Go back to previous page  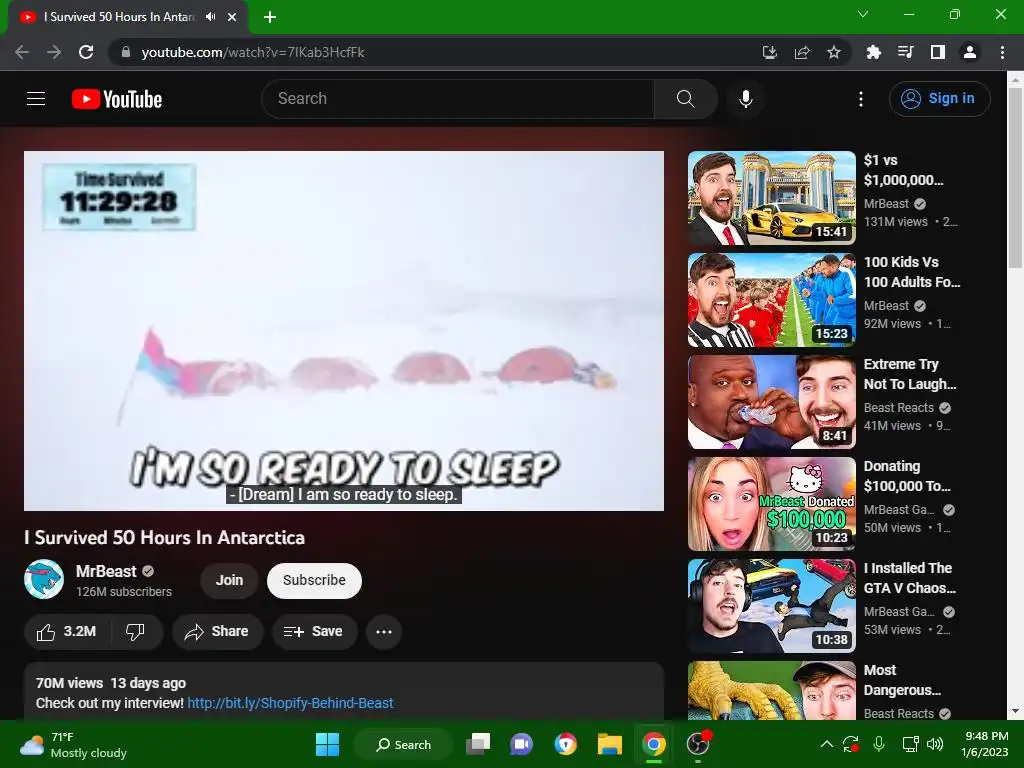point(22,52)
